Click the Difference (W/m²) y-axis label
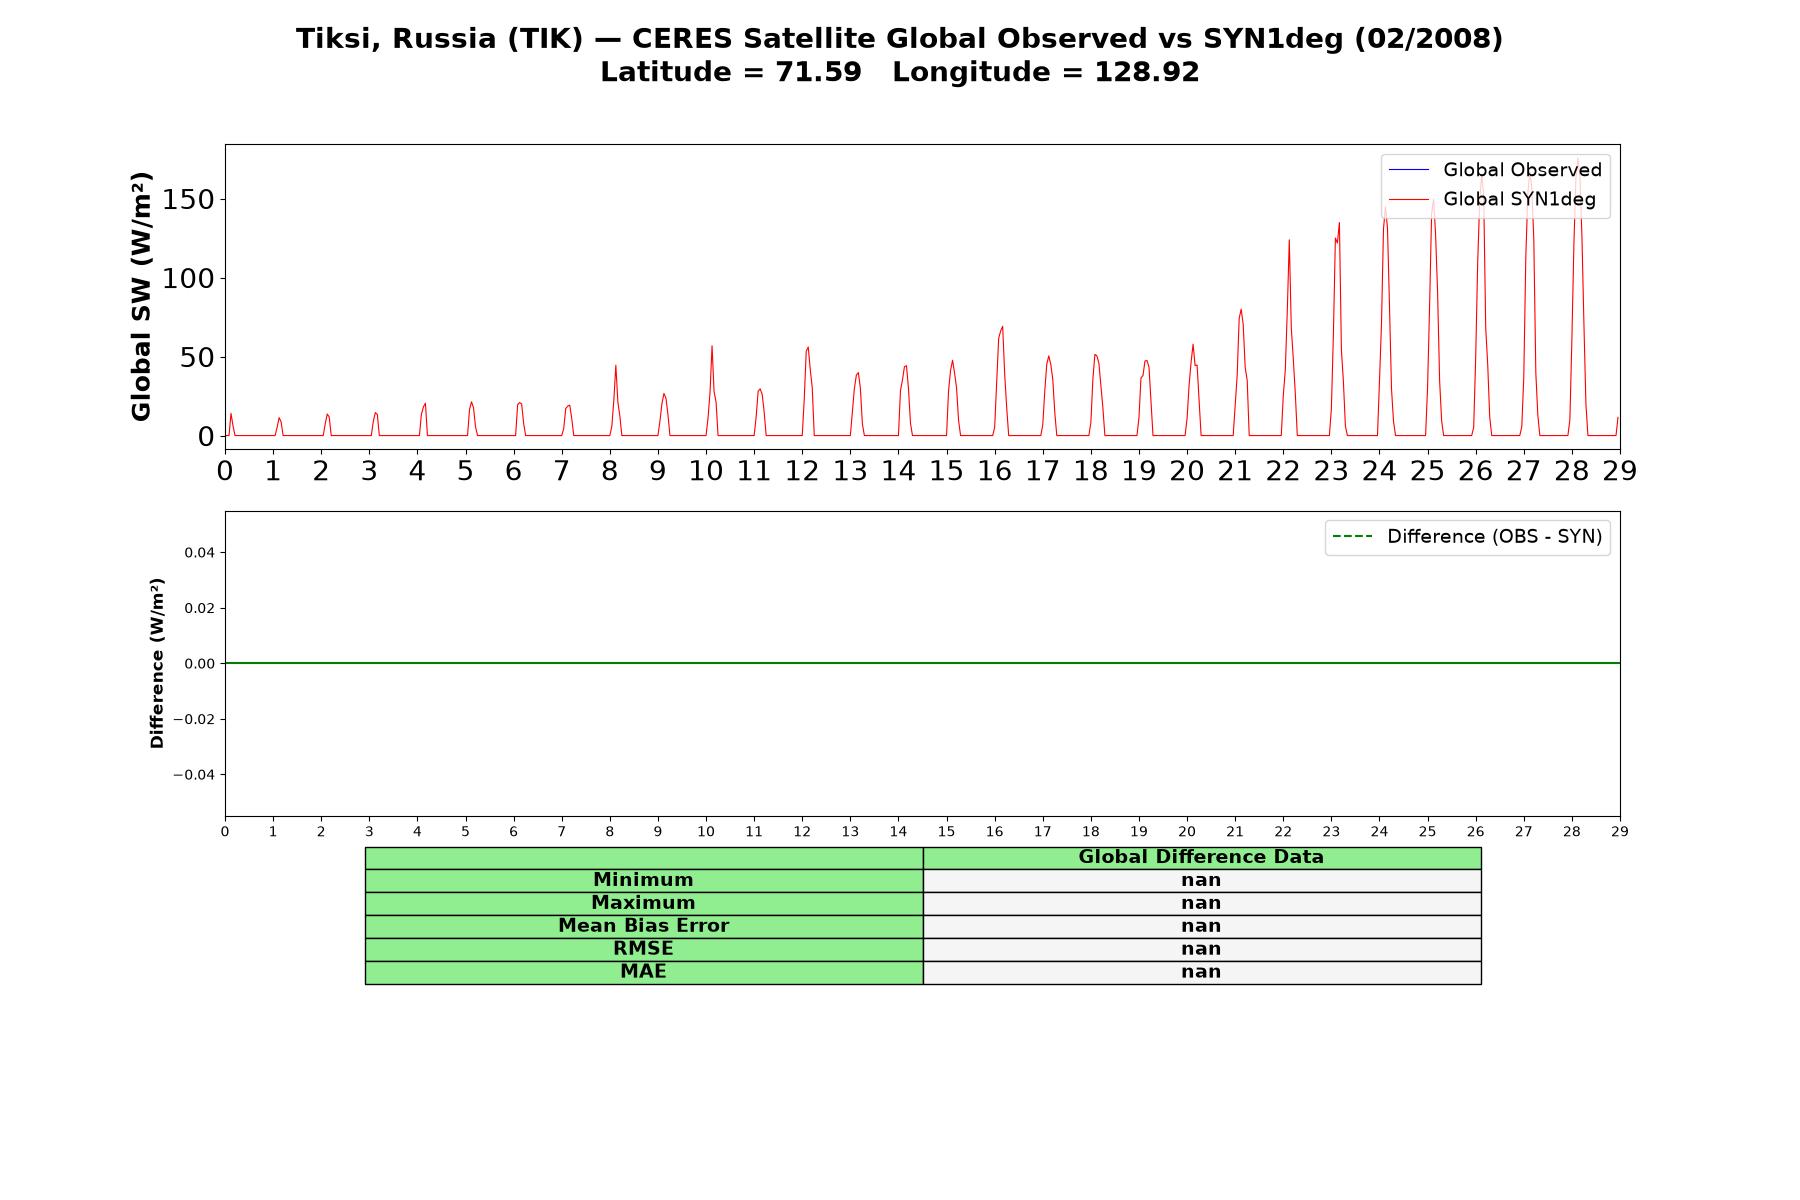 click(157, 663)
